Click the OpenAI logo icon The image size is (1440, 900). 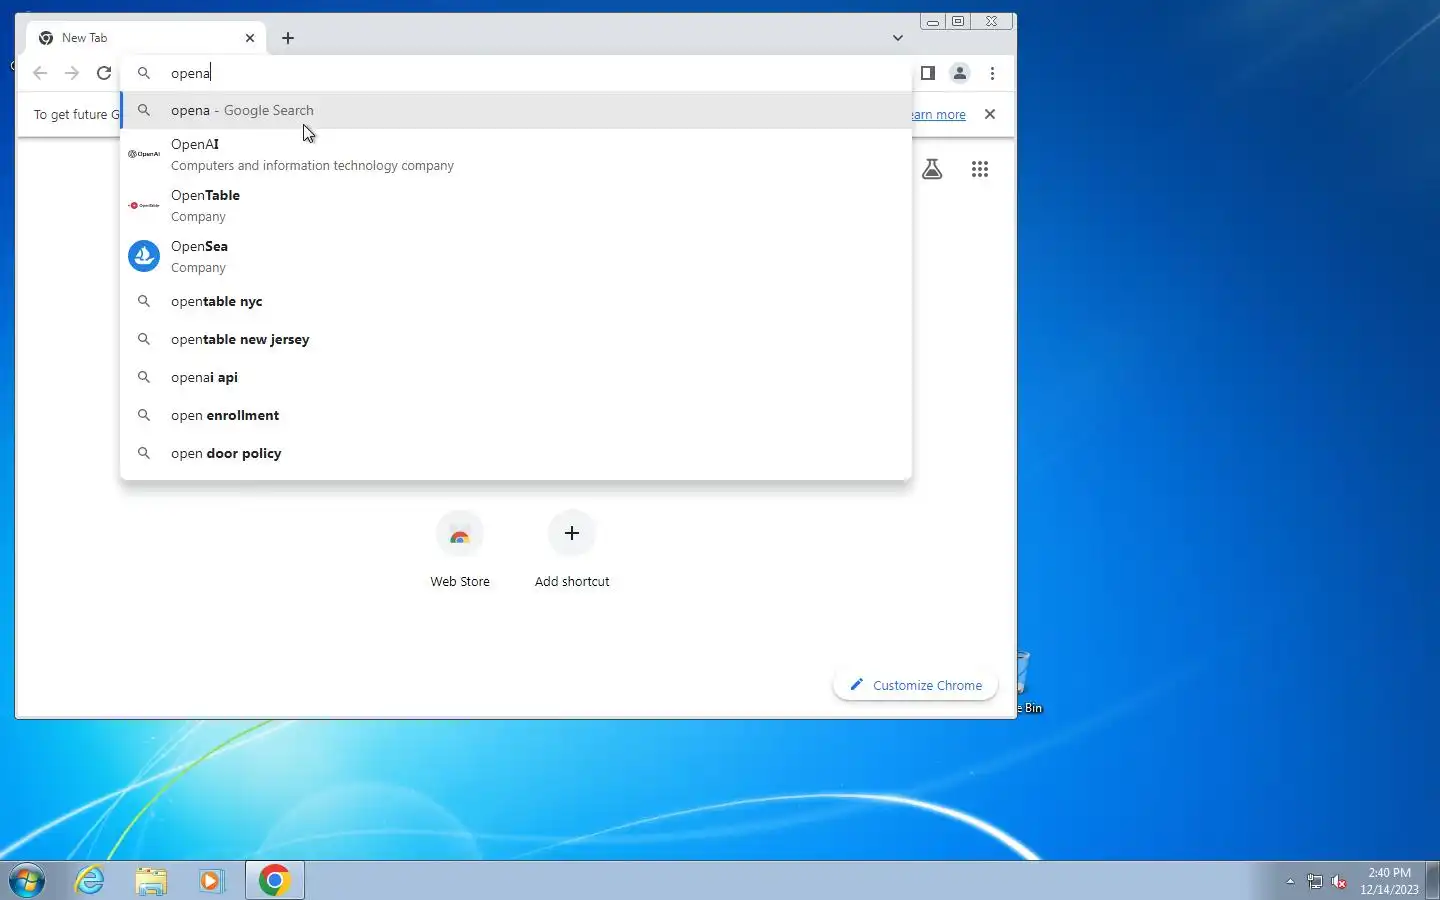[x=144, y=154]
